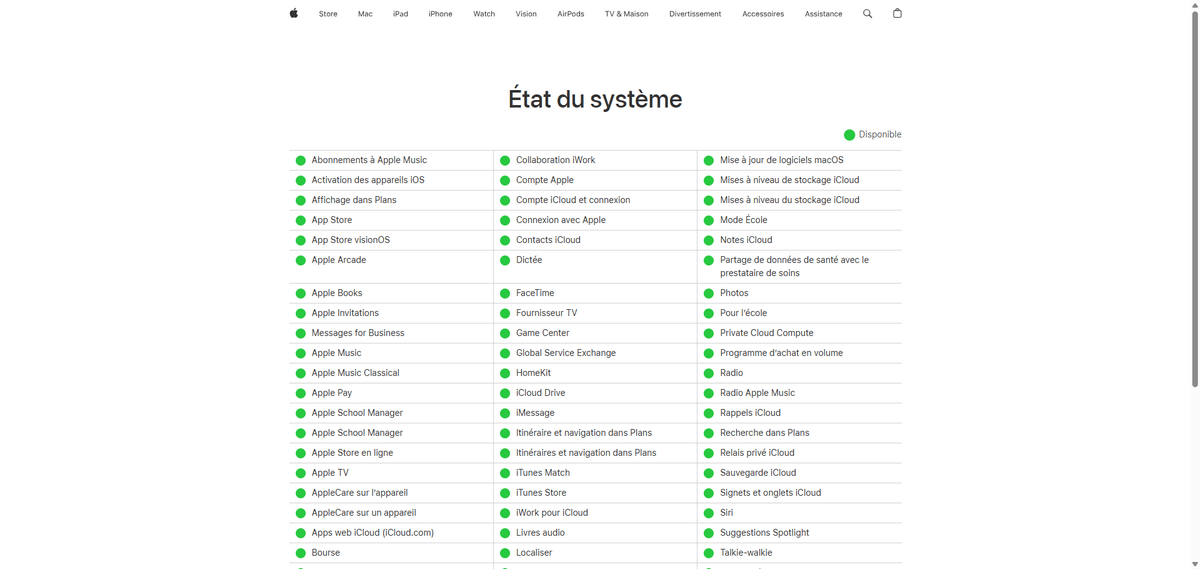
Task: Select the Apple Books entry
Action: tap(337, 293)
